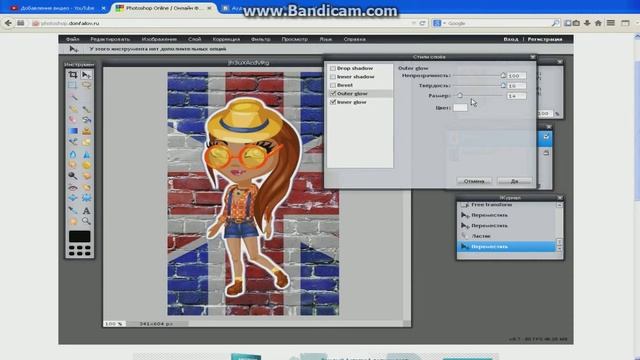Uncheck the Inner glow checkbox
The width and height of the screenshot is (640, 360).
coord(333,102)
